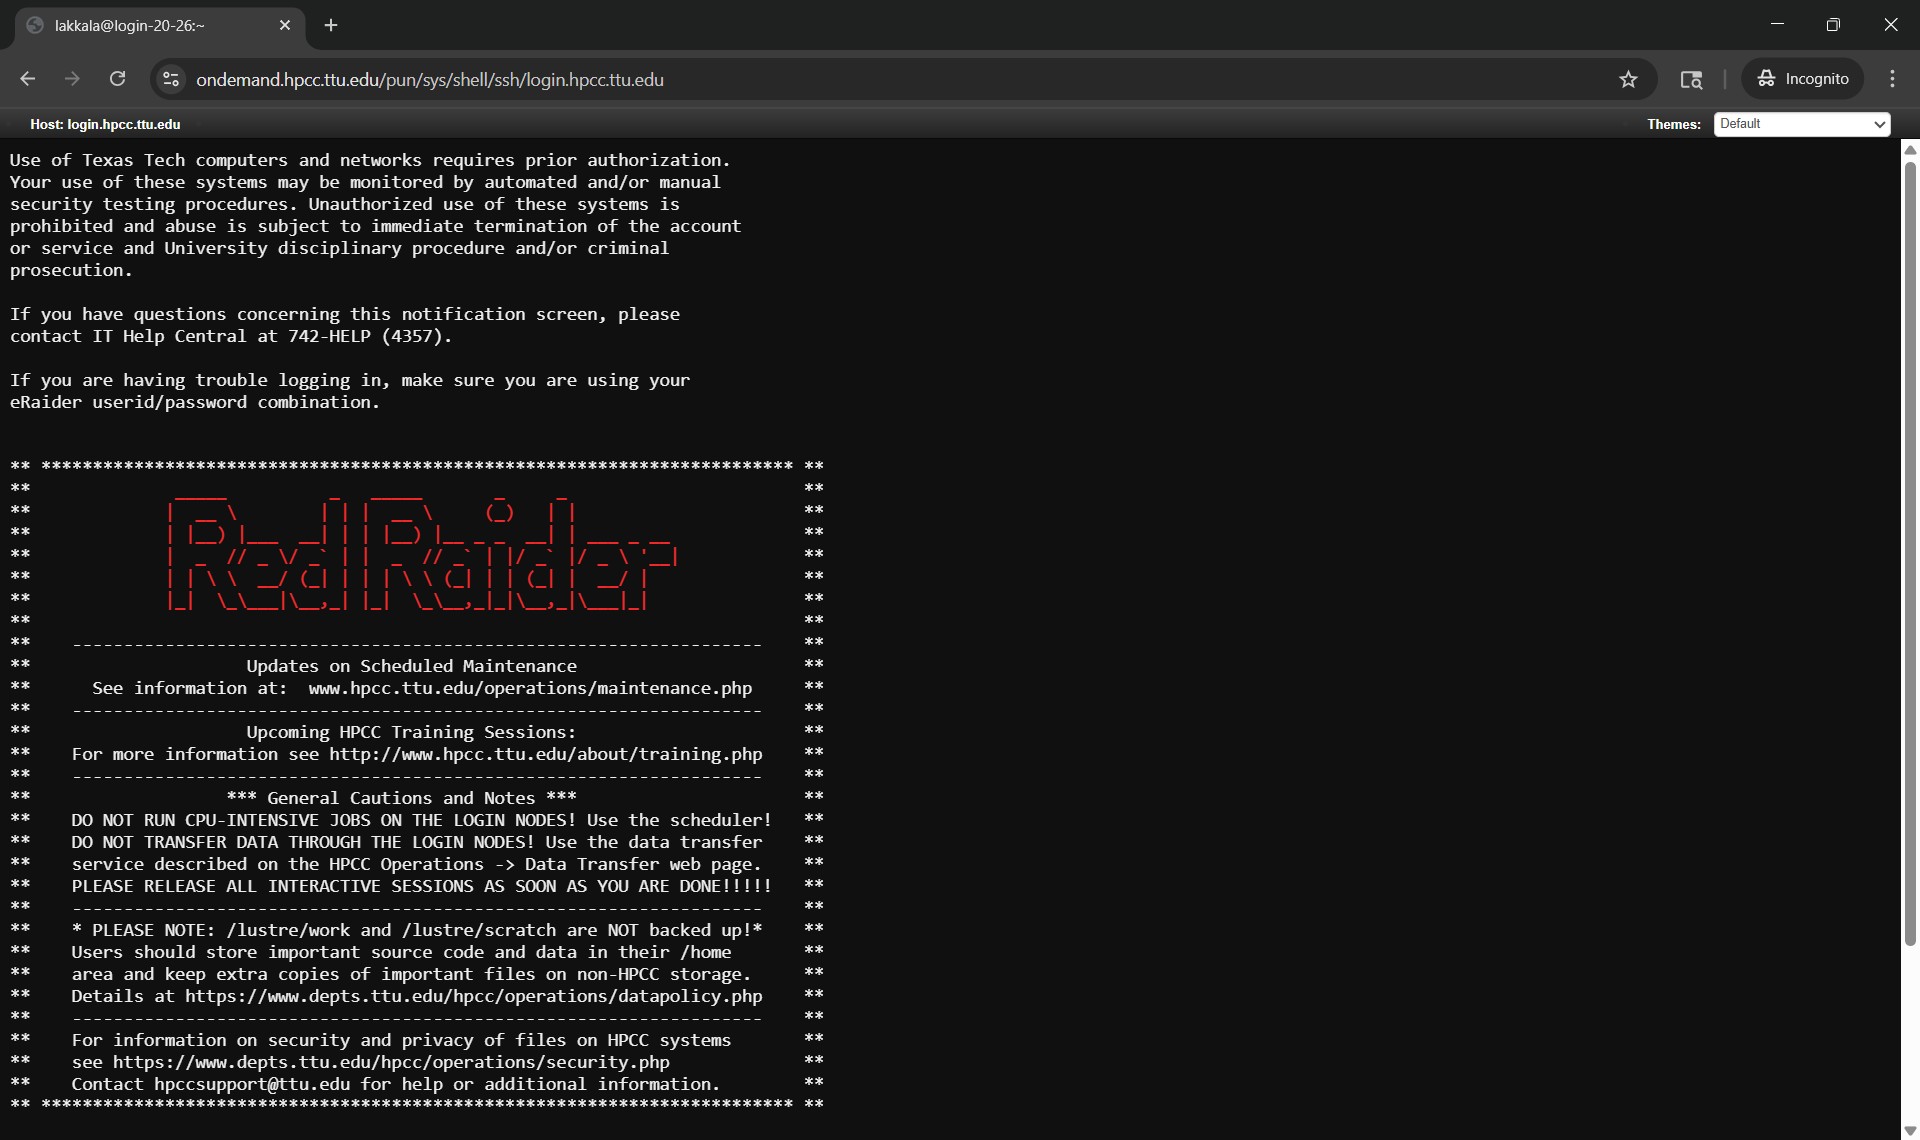
Task: Open site information icon in address bar
Action: 171,79
